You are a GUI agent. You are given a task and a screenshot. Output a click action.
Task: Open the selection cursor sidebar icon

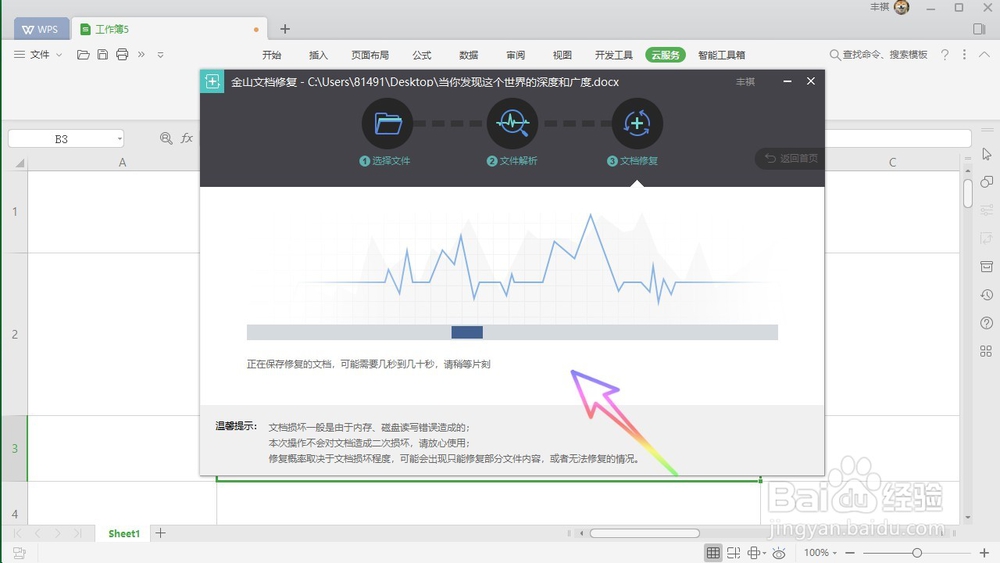(987, 154)
